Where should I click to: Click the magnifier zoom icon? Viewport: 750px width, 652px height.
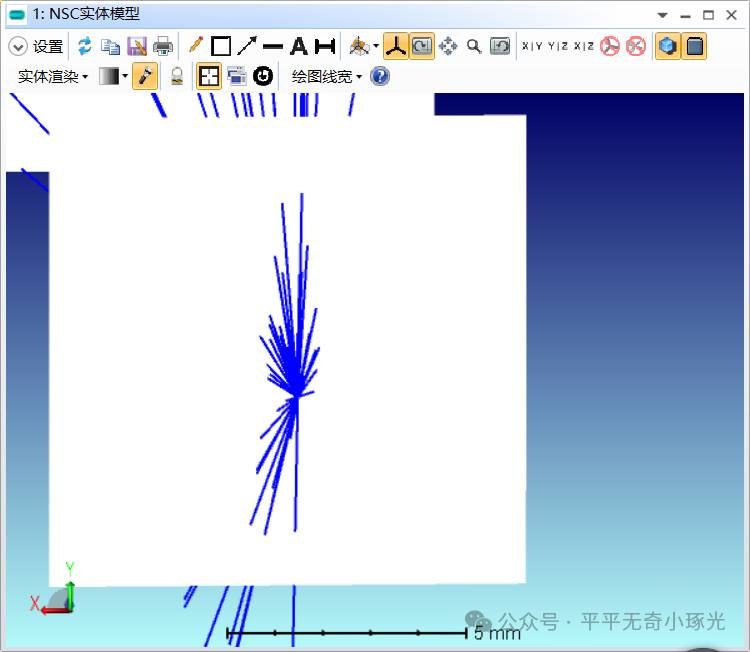pyautogui.click(x=474, y=46)
